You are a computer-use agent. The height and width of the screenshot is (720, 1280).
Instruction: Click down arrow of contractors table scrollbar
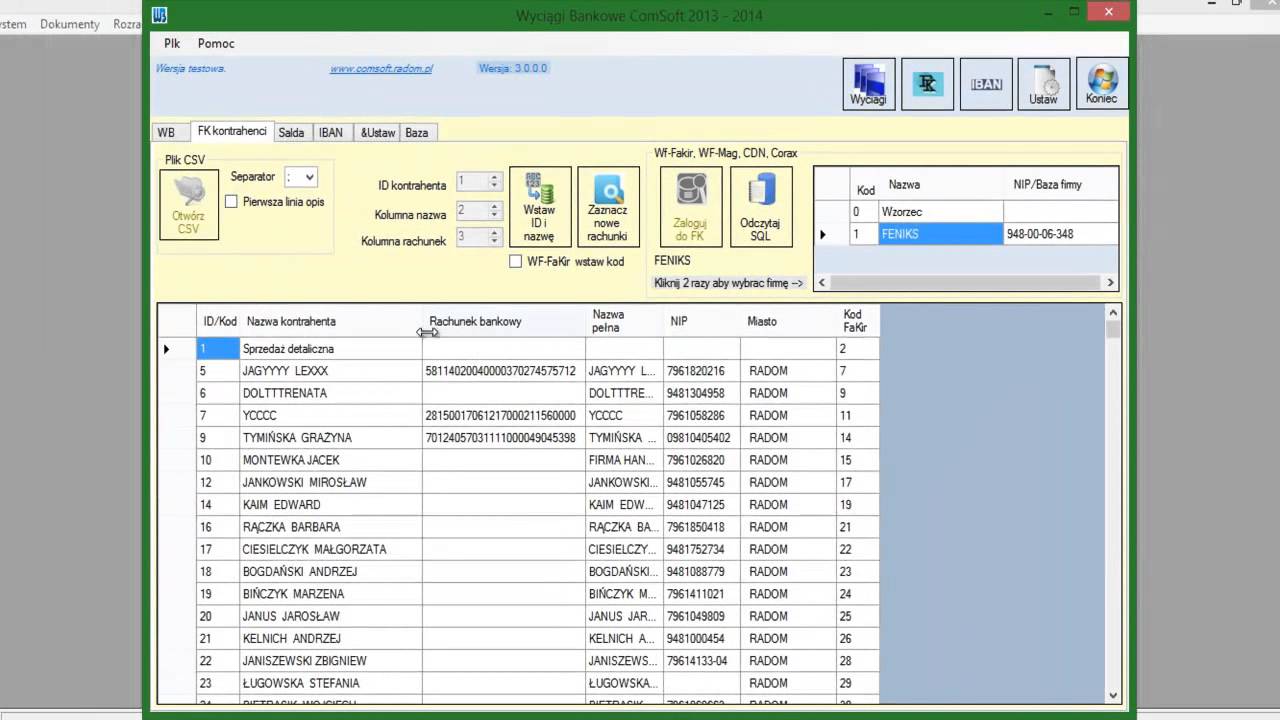[1113, 695]
